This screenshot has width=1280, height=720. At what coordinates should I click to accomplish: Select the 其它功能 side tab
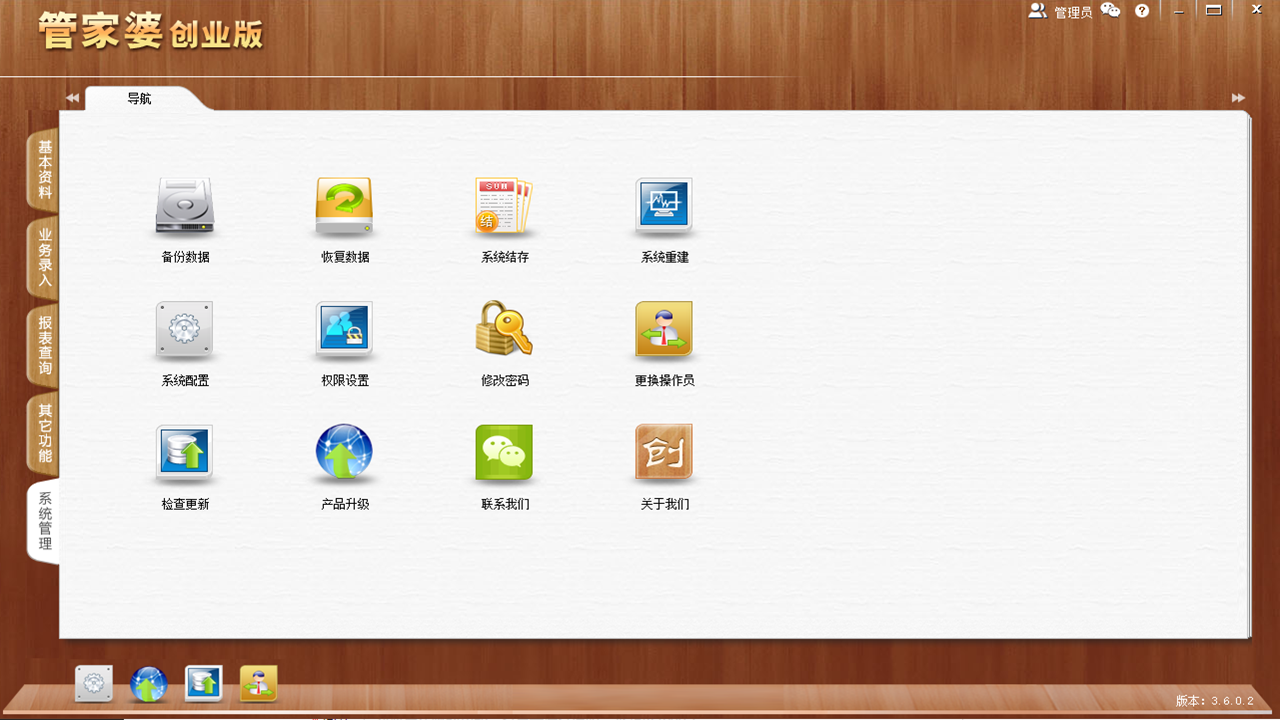44,433
